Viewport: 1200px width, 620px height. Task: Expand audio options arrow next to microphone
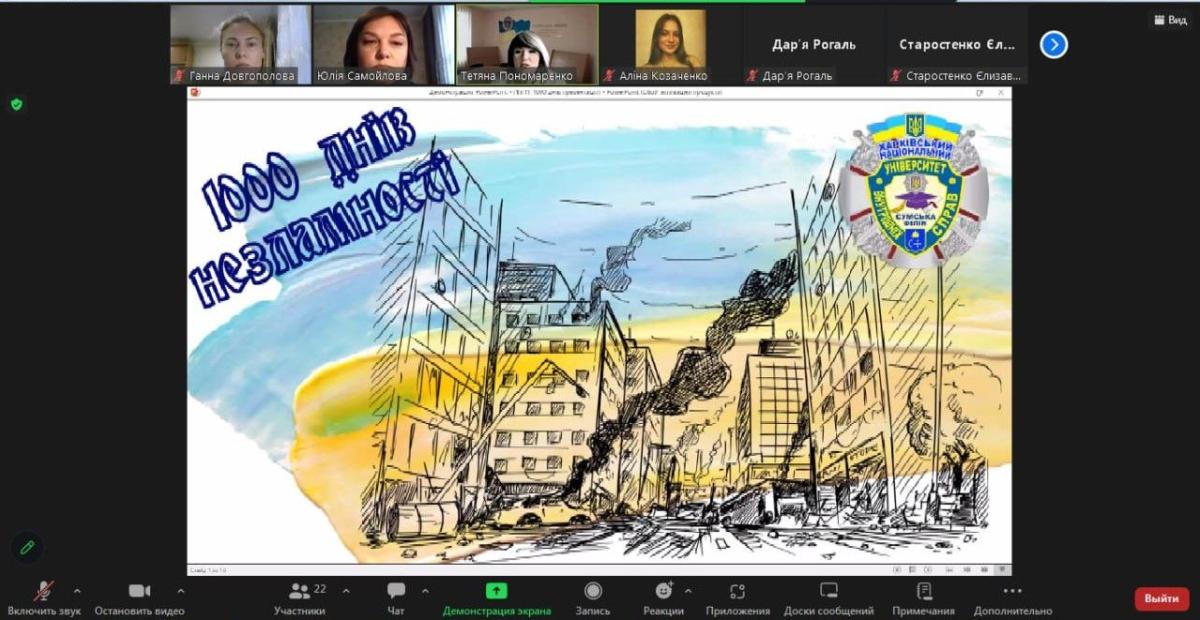coord(77,591)
